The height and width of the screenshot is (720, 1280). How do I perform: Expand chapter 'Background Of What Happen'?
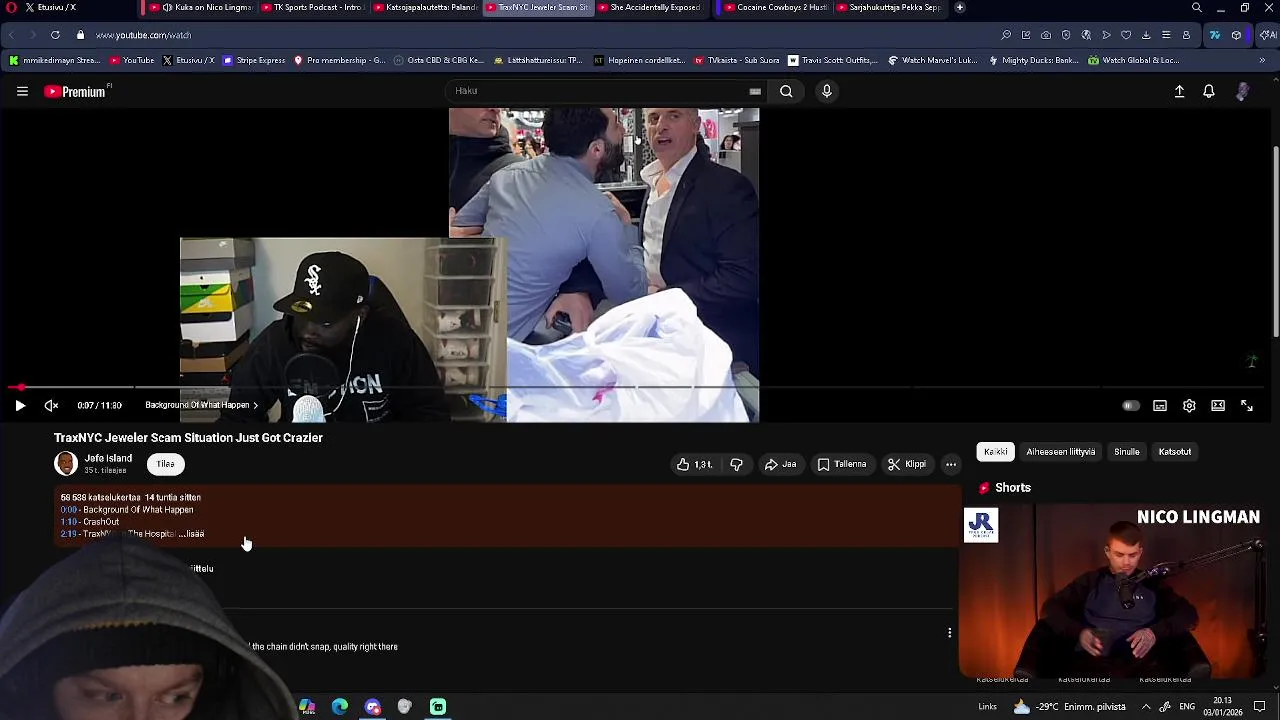(201, 405)
